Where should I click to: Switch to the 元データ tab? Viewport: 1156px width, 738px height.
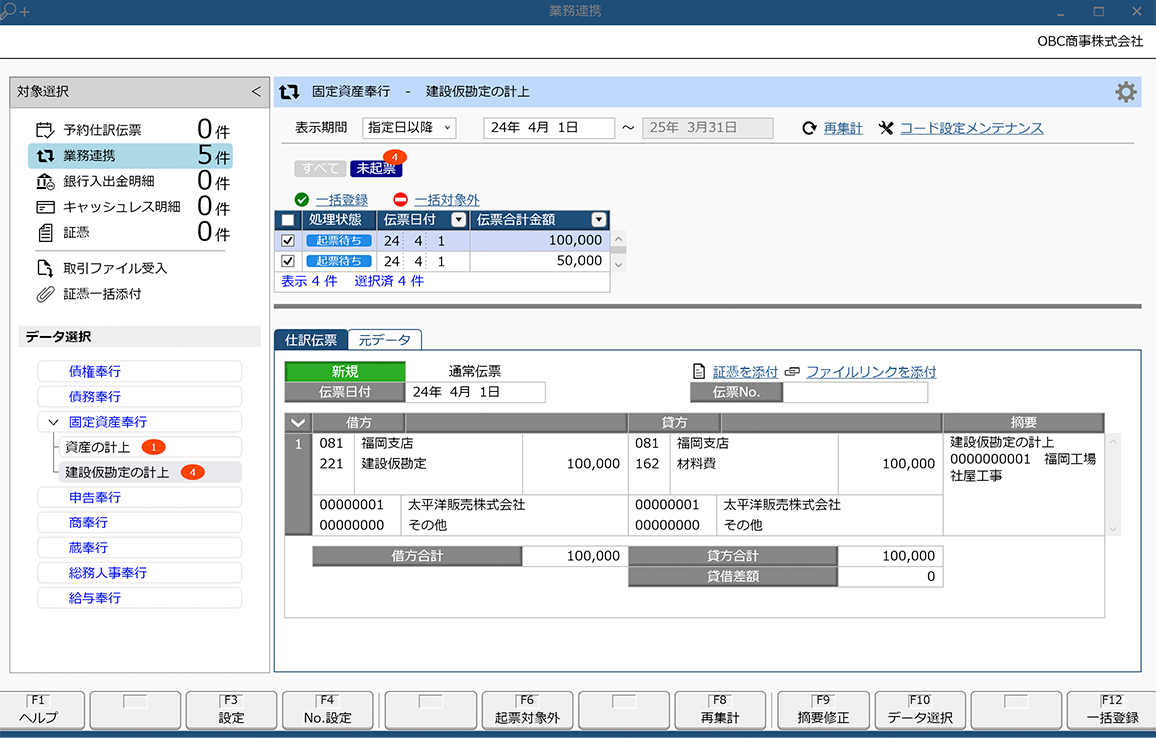click(x=385, y=340)
